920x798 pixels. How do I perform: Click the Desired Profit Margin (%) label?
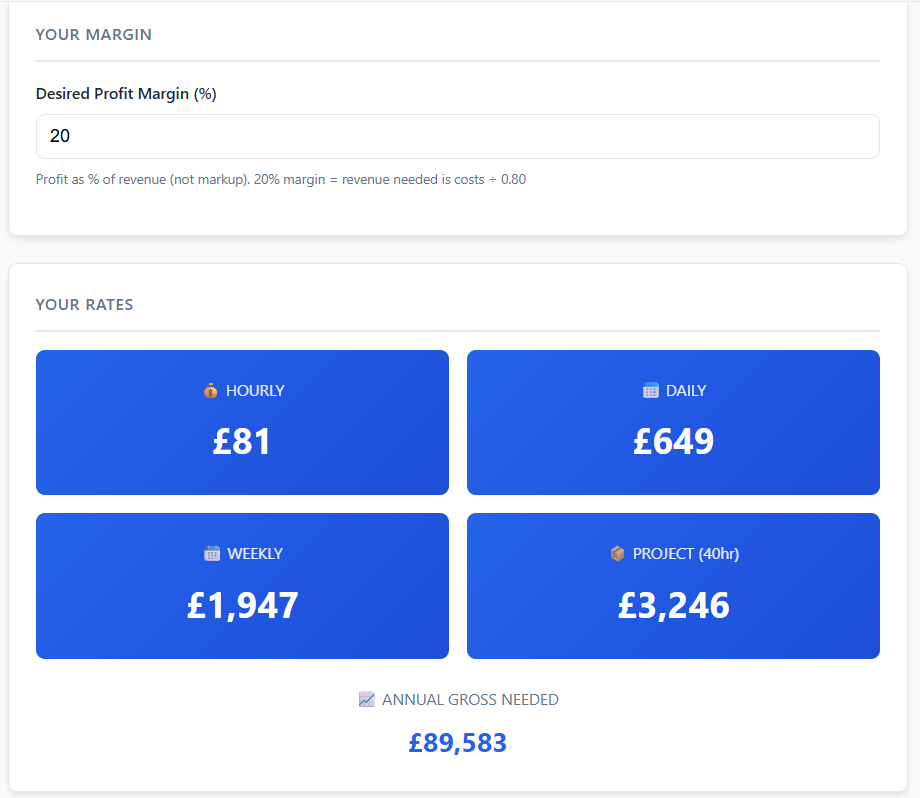click(x=126, y=94)
